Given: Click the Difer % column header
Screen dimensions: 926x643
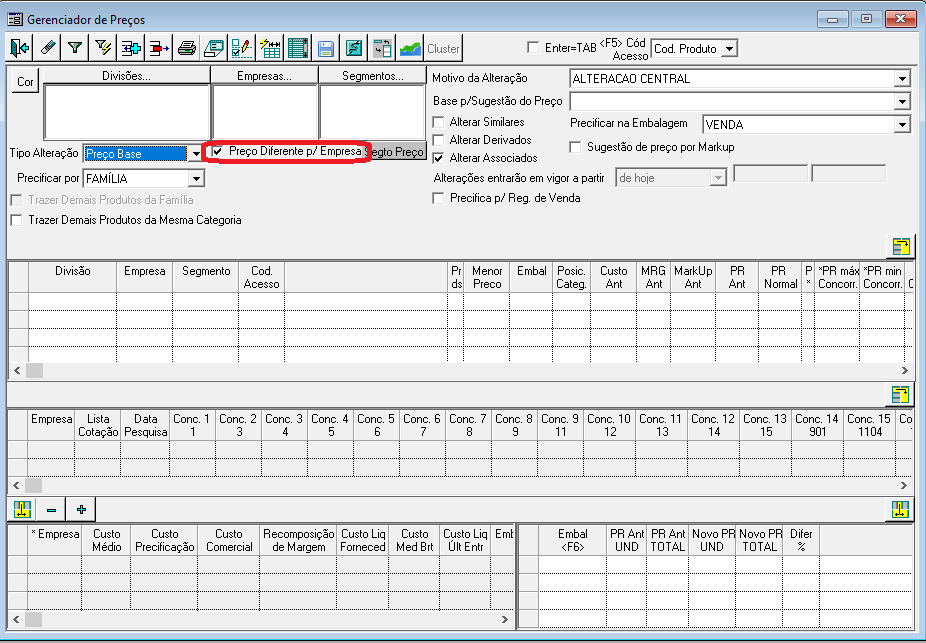Looking at the screenshot, I should [x=801, y=540].
